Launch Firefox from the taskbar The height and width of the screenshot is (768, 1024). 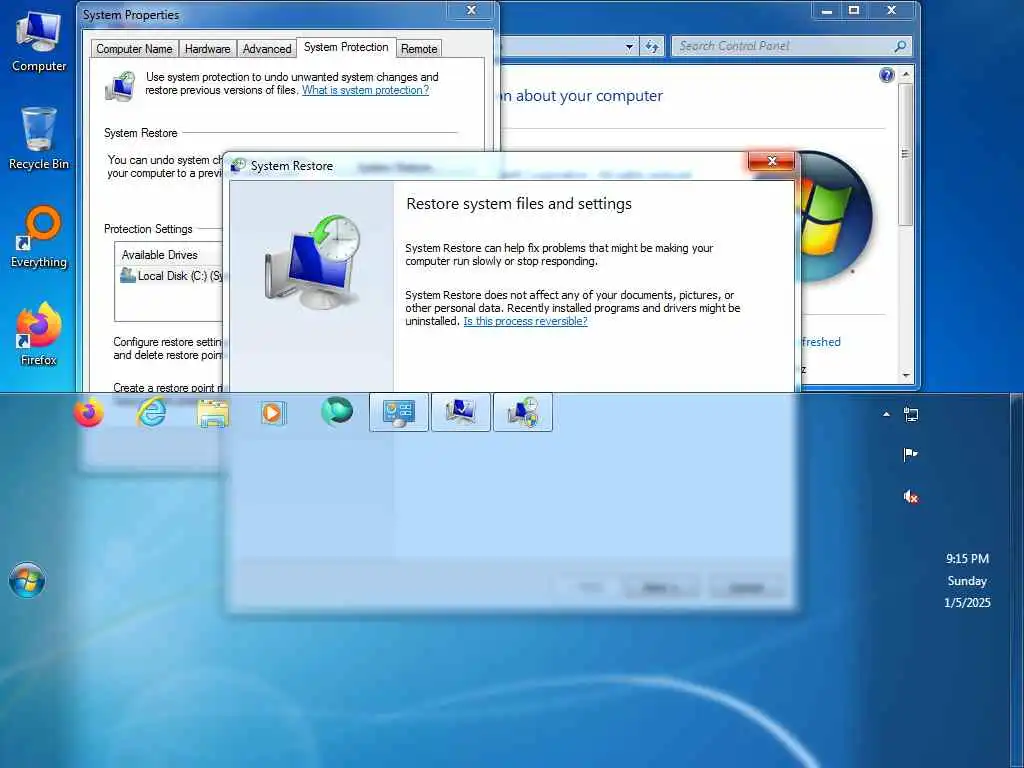[x=89, y=413]
